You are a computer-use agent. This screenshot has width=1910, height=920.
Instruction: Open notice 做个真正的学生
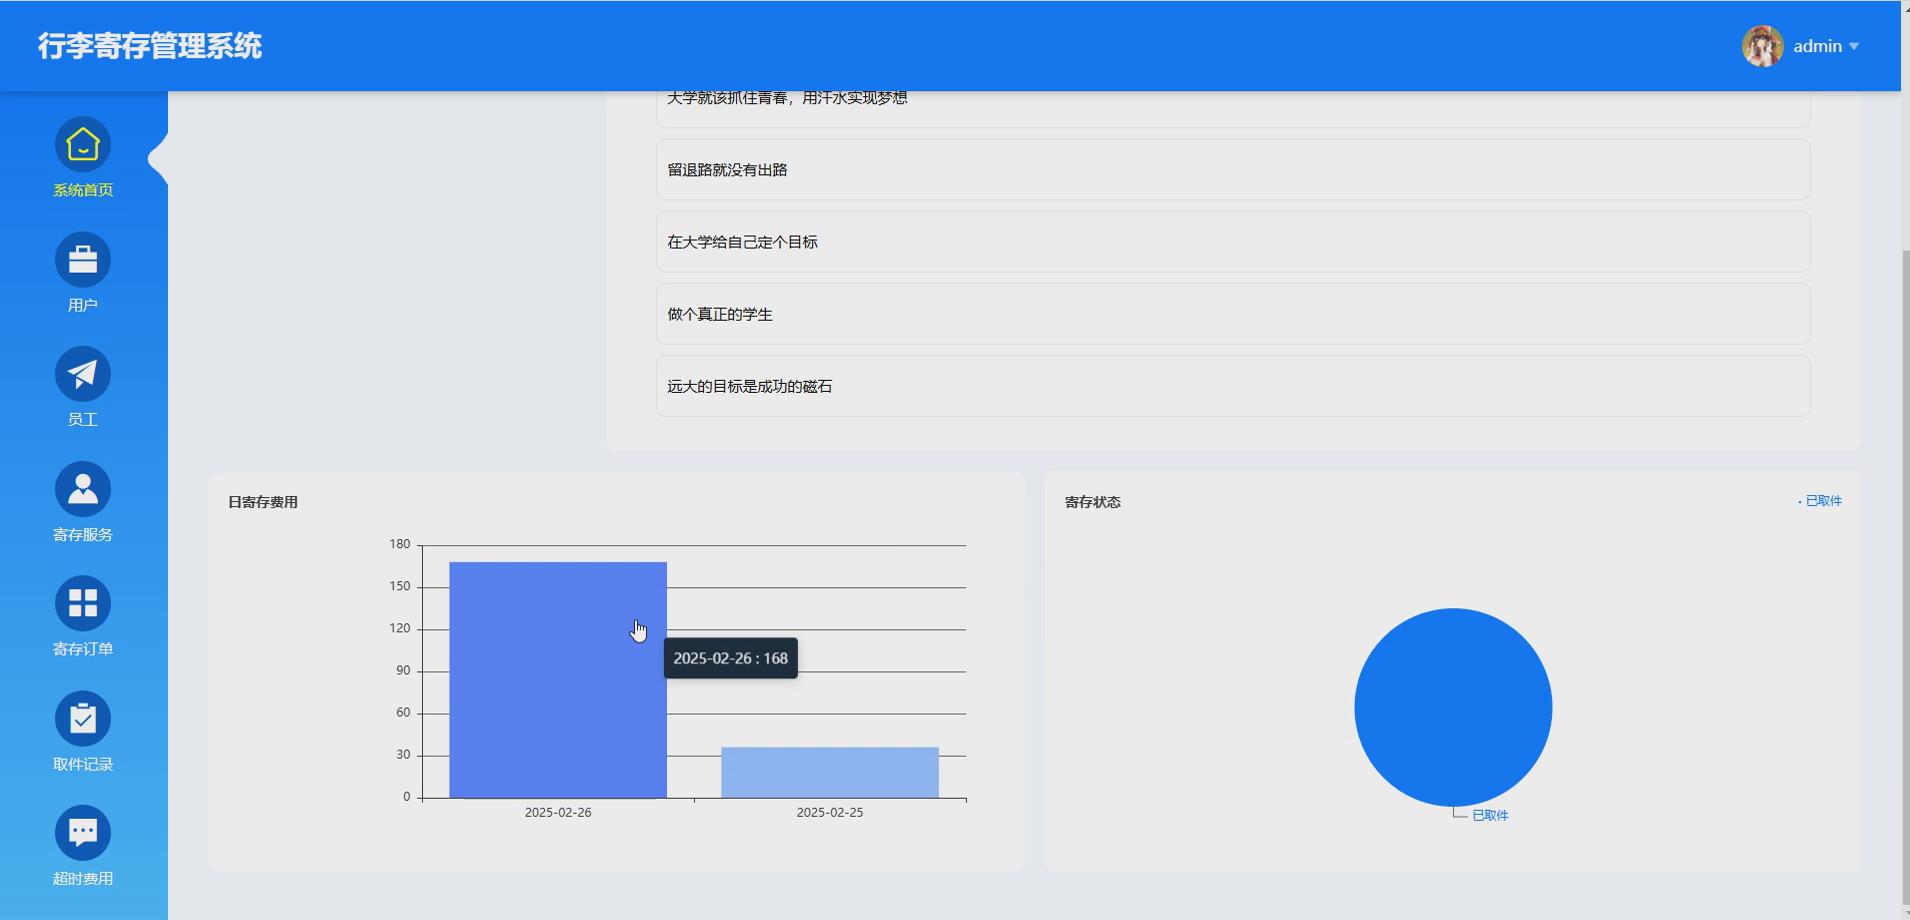(1233, 314)
